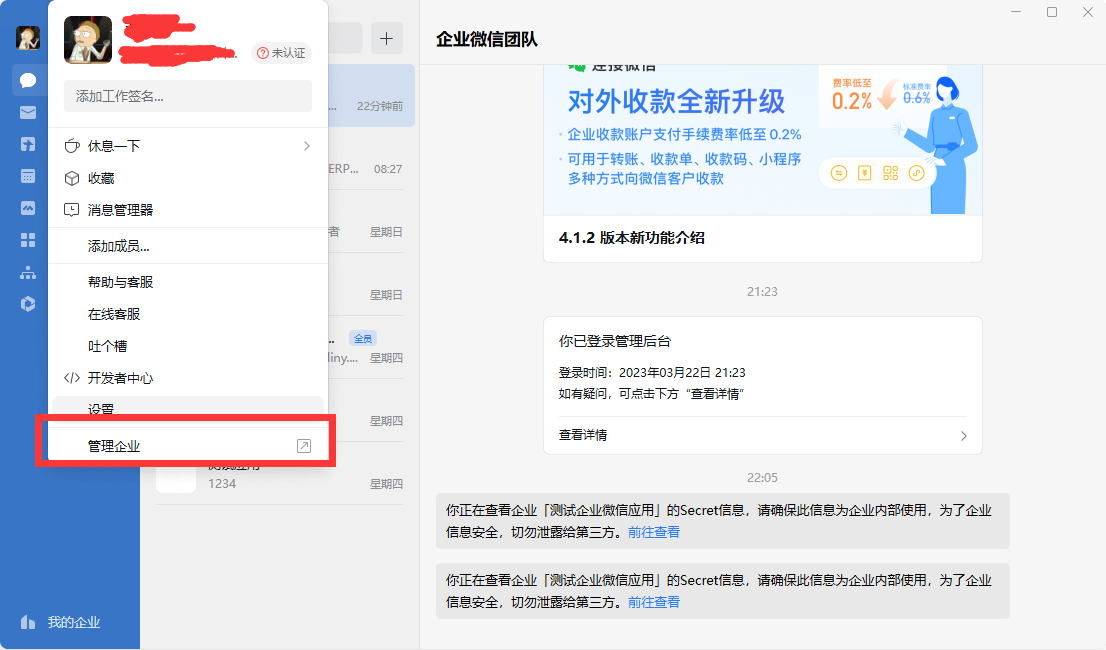Open the chat with 全员 tag

click(367, 348)
